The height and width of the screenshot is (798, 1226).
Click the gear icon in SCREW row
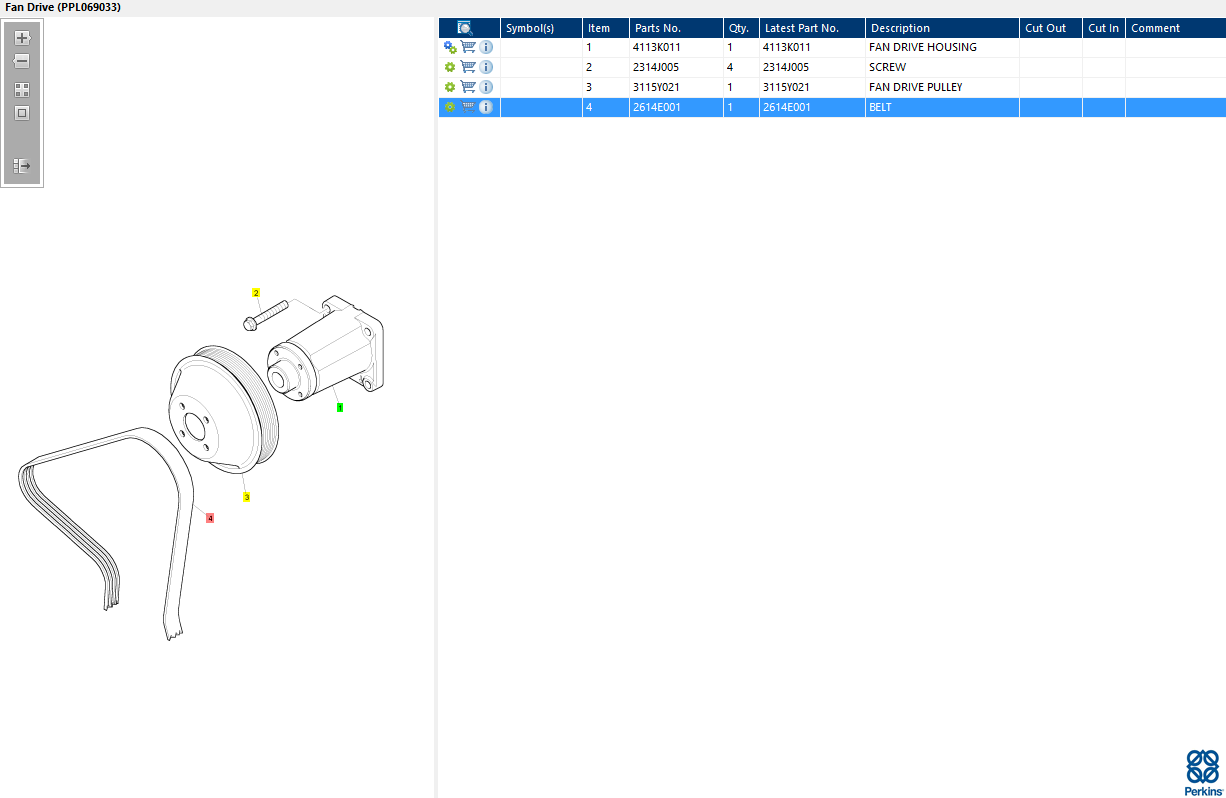point(450,67)
